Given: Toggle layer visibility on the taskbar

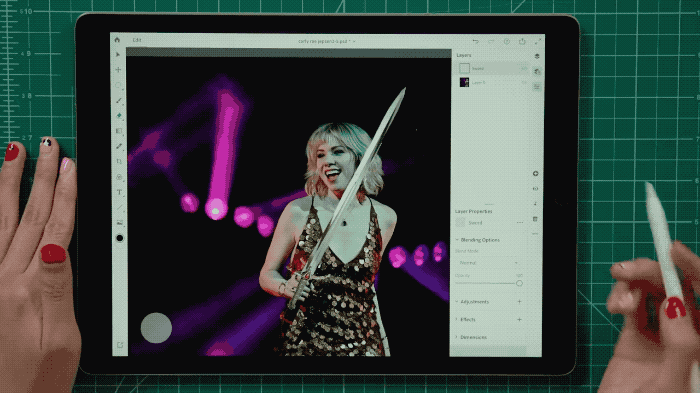Looking at the screenshot, I should 535,189.
